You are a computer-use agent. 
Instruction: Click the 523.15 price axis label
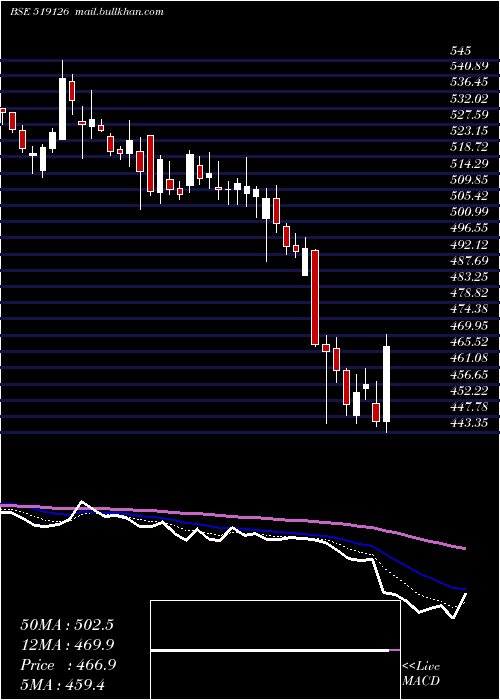coord(469,131)
